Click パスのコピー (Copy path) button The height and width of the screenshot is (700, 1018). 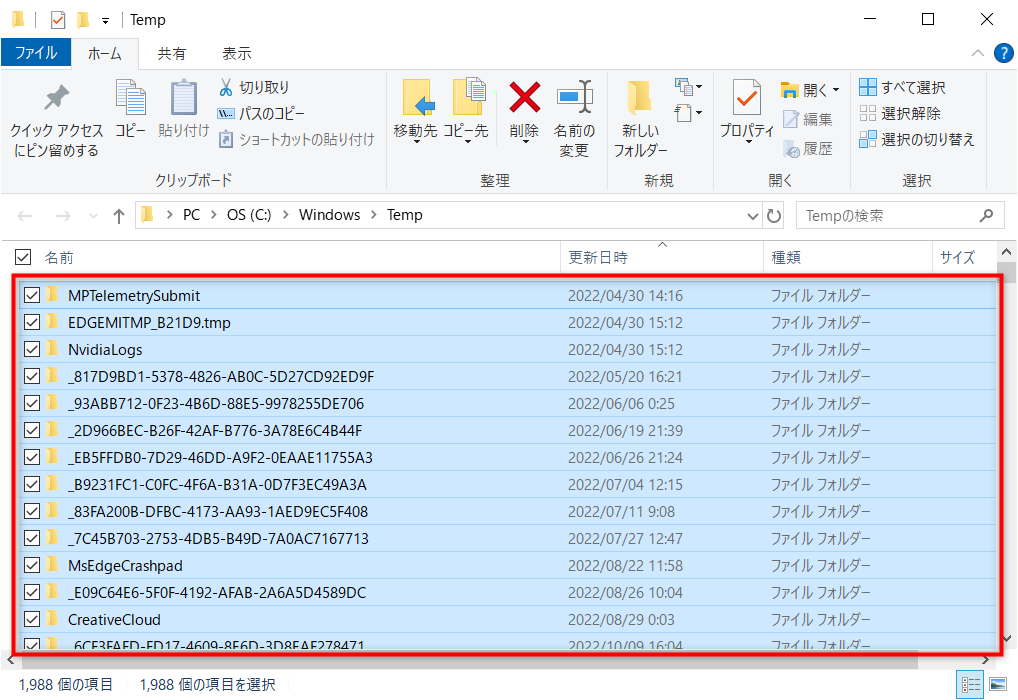point(261,114)
